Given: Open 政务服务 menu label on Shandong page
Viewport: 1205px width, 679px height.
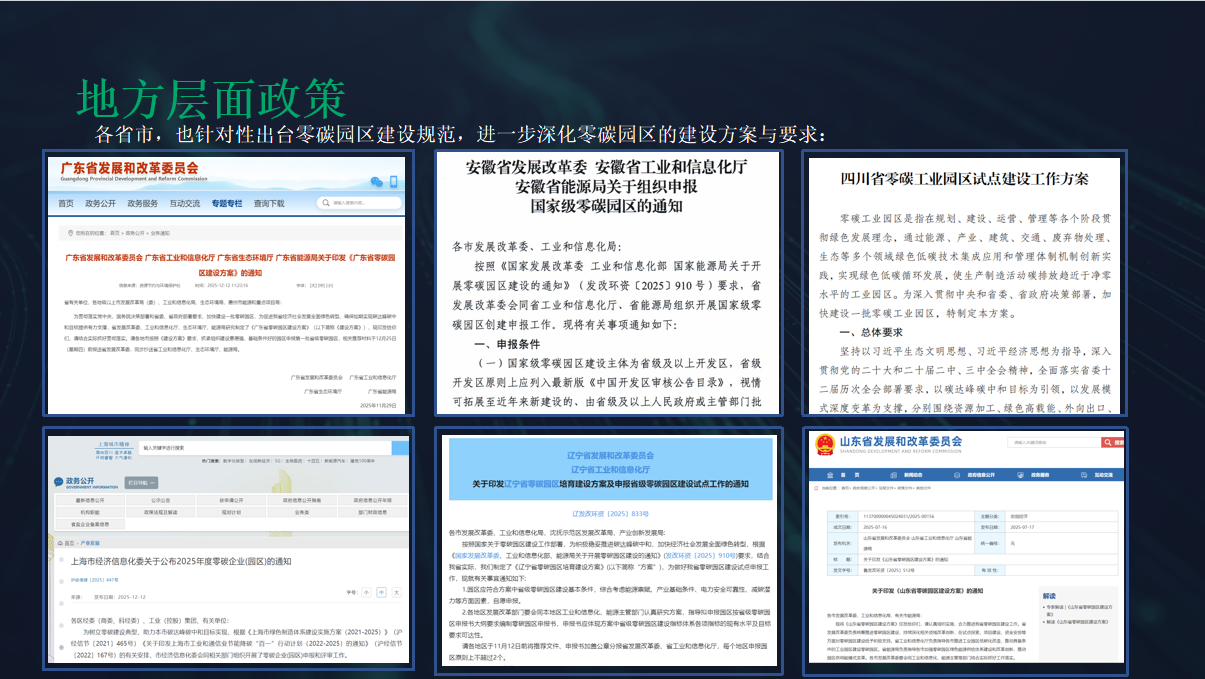Looking at the screenshot, I should click(1040, 475).
